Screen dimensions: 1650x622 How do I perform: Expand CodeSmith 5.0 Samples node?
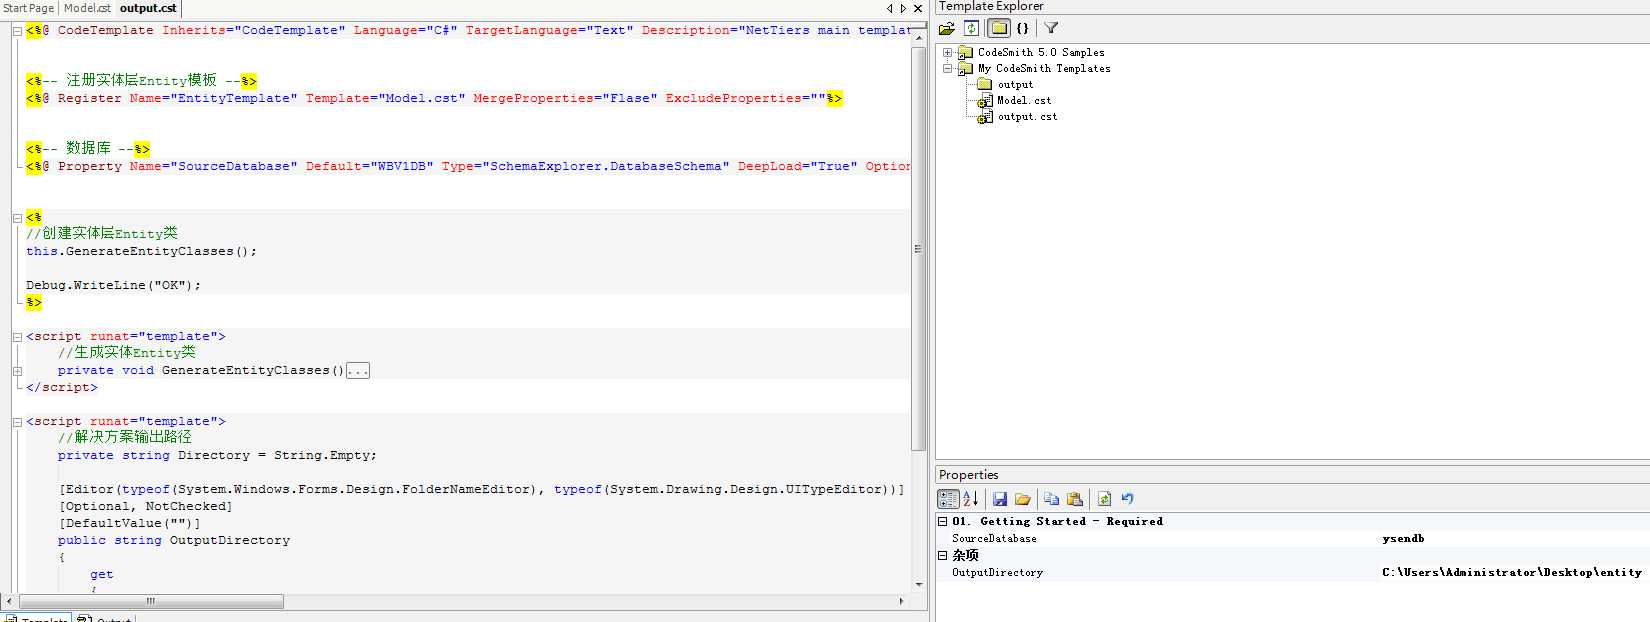point(947,52)
